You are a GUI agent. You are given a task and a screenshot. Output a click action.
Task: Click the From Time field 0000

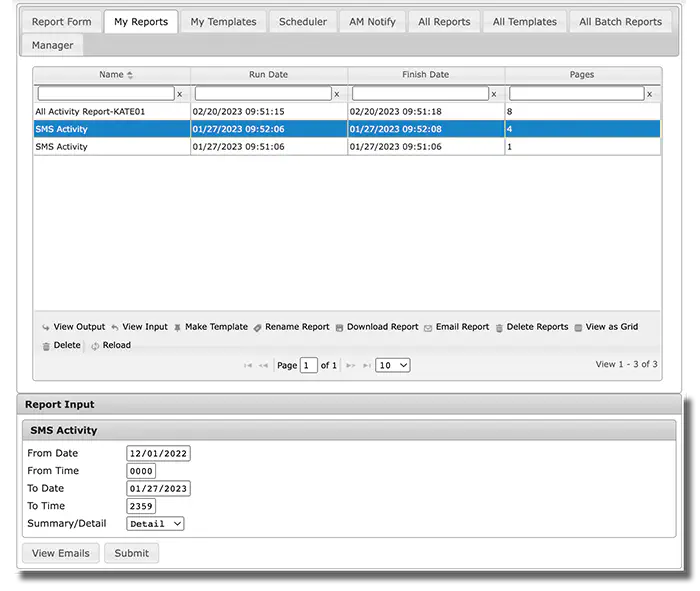coord(141,471)
